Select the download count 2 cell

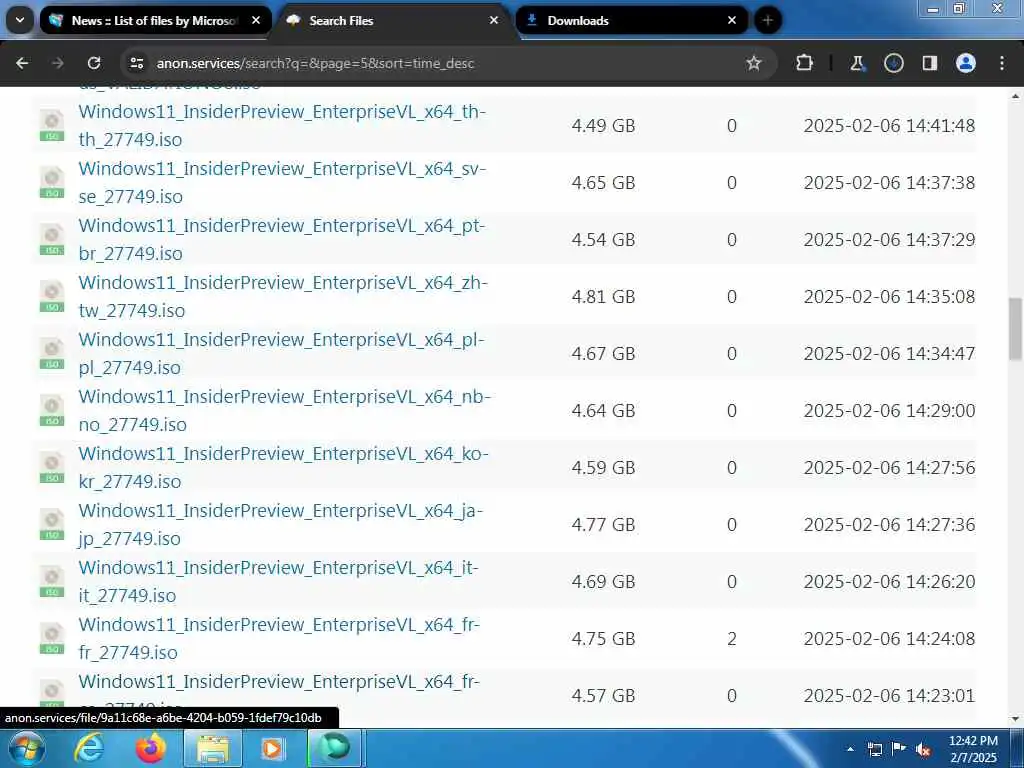coord(731,638)
